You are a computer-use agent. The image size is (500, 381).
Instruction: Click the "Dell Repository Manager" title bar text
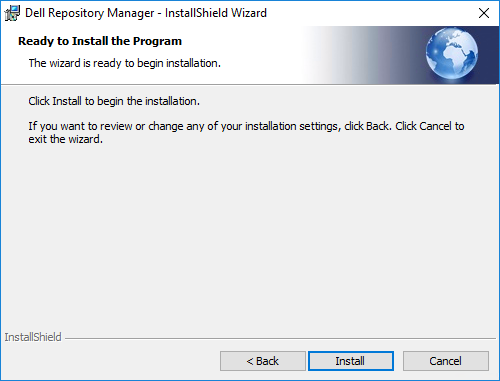point(90,13)
